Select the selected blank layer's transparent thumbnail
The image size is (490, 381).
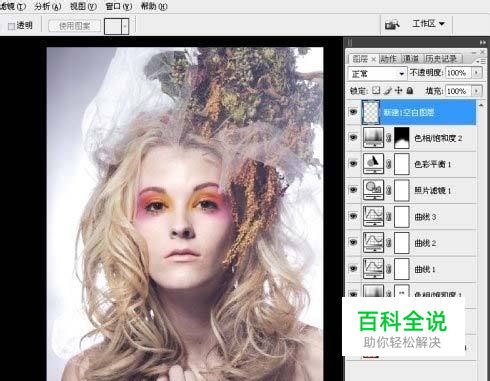point(371,112)
